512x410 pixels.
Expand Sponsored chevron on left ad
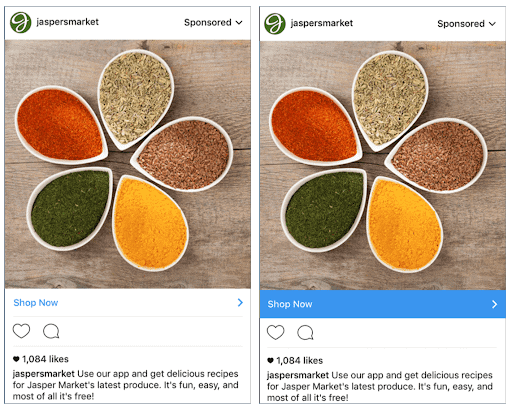pyautogui.click(x=239, y=22)
